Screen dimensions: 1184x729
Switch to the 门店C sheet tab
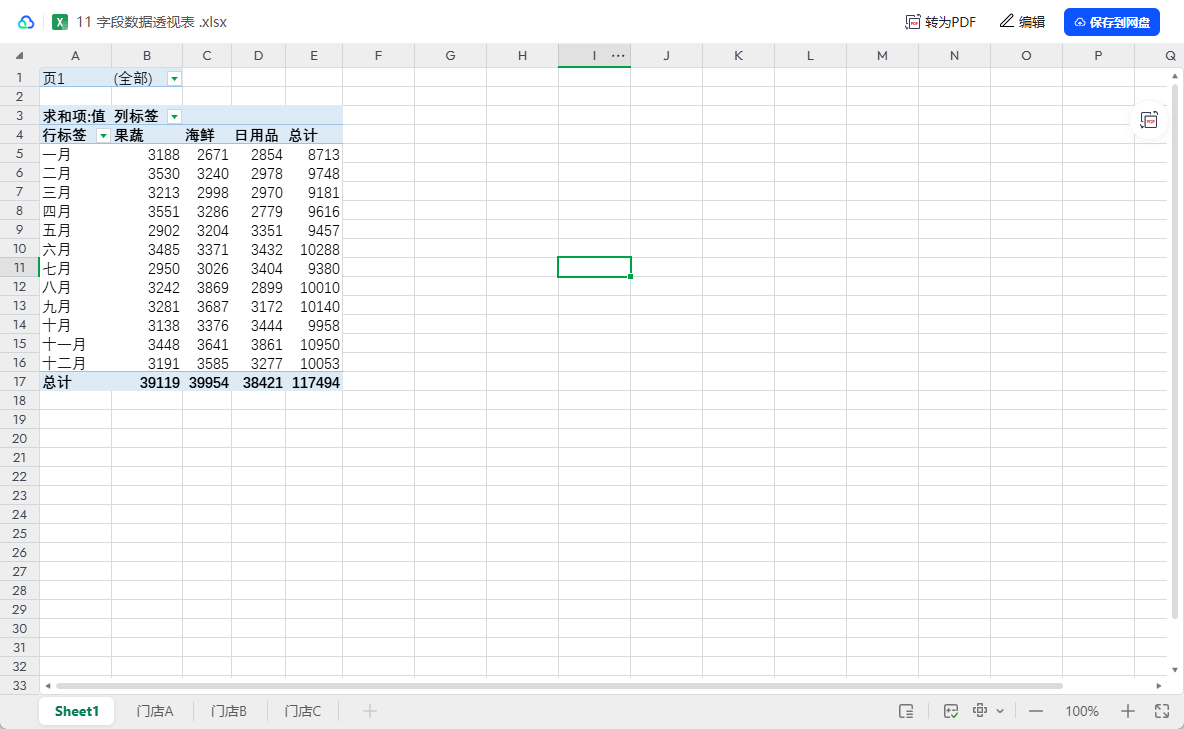(x=302, y=711)
